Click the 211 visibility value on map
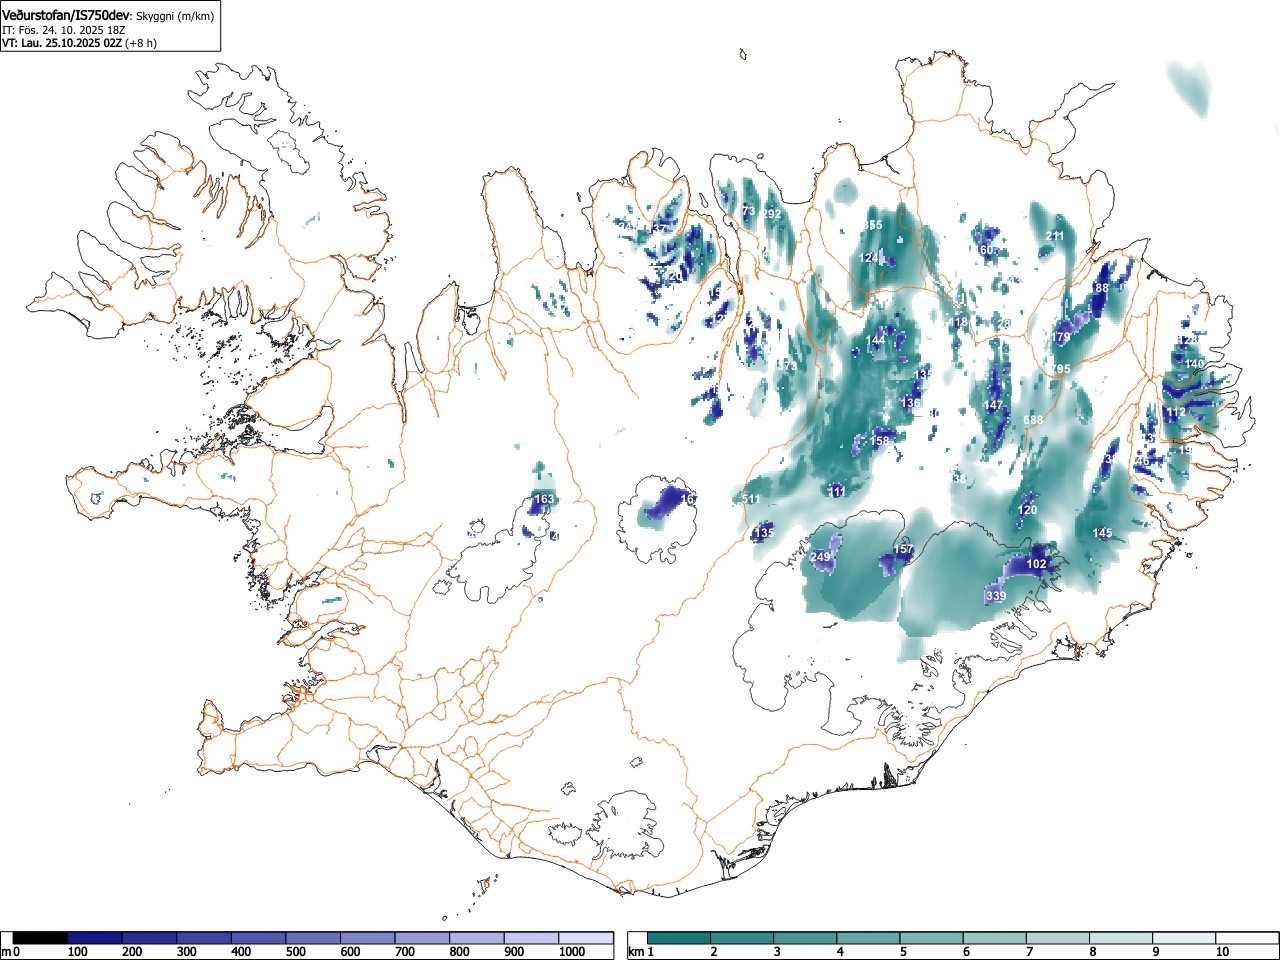The width and height of the screenshot is (1280, 960). (1056, 236)
